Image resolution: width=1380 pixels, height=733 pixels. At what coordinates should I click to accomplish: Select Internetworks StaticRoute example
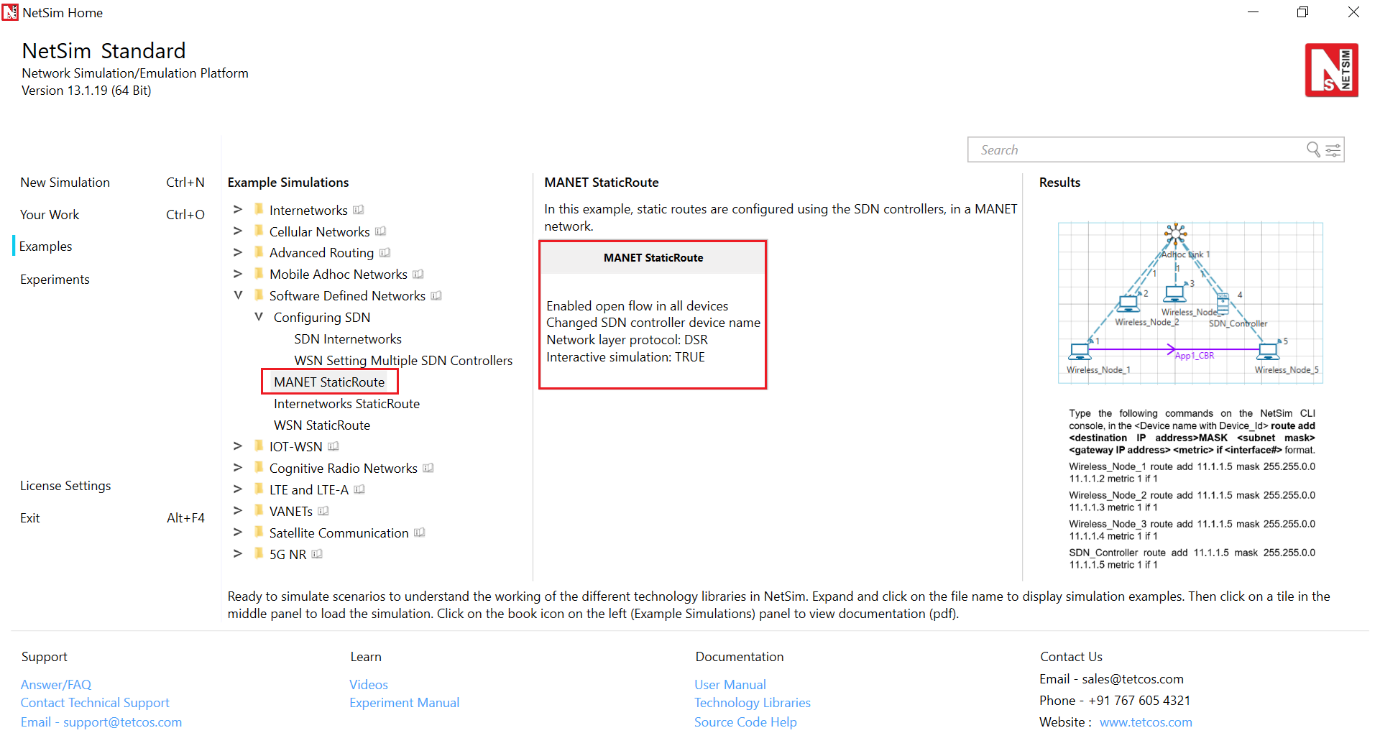coord(347,404)
